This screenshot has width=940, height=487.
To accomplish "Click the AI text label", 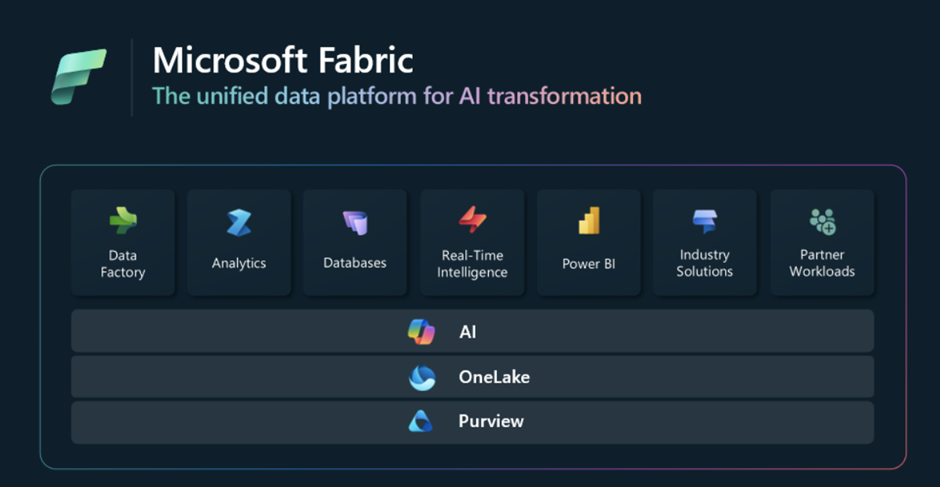I will [467, 332].
